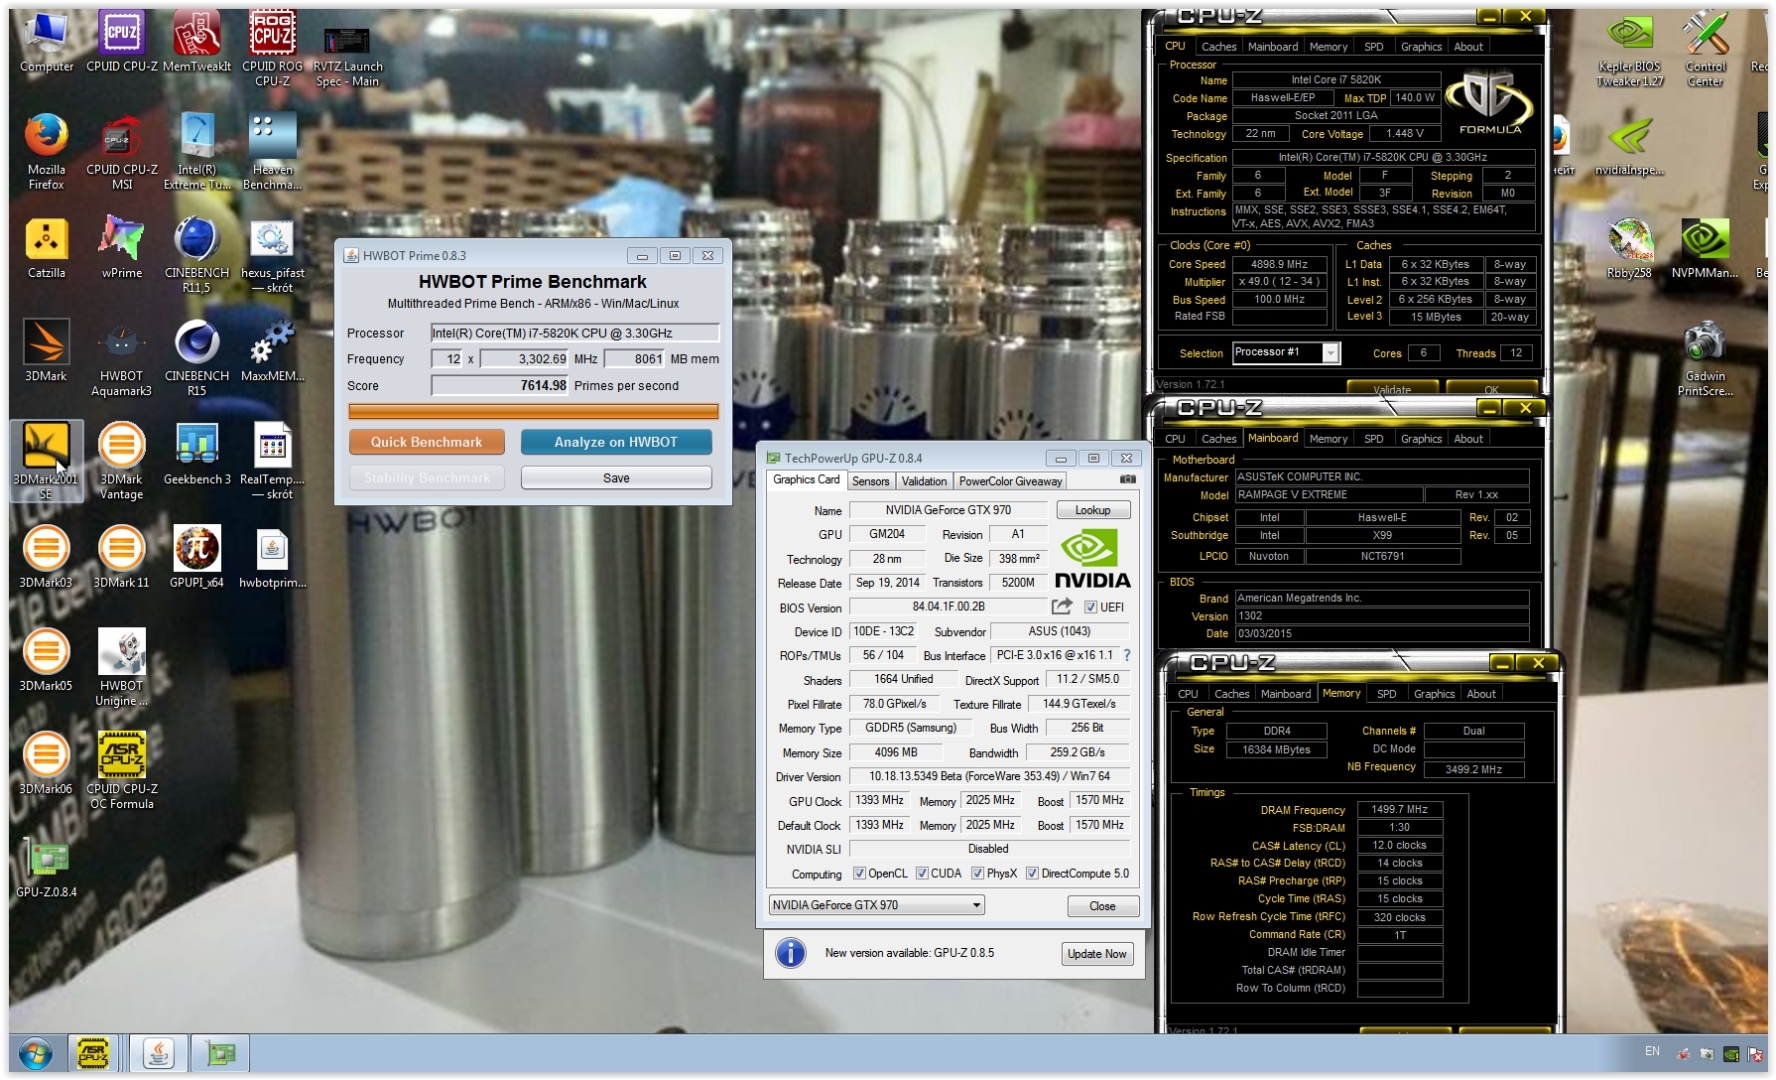1776x1080 pixels.
Task: Click Lookup button in GPU-Z
Action: 1092,510
